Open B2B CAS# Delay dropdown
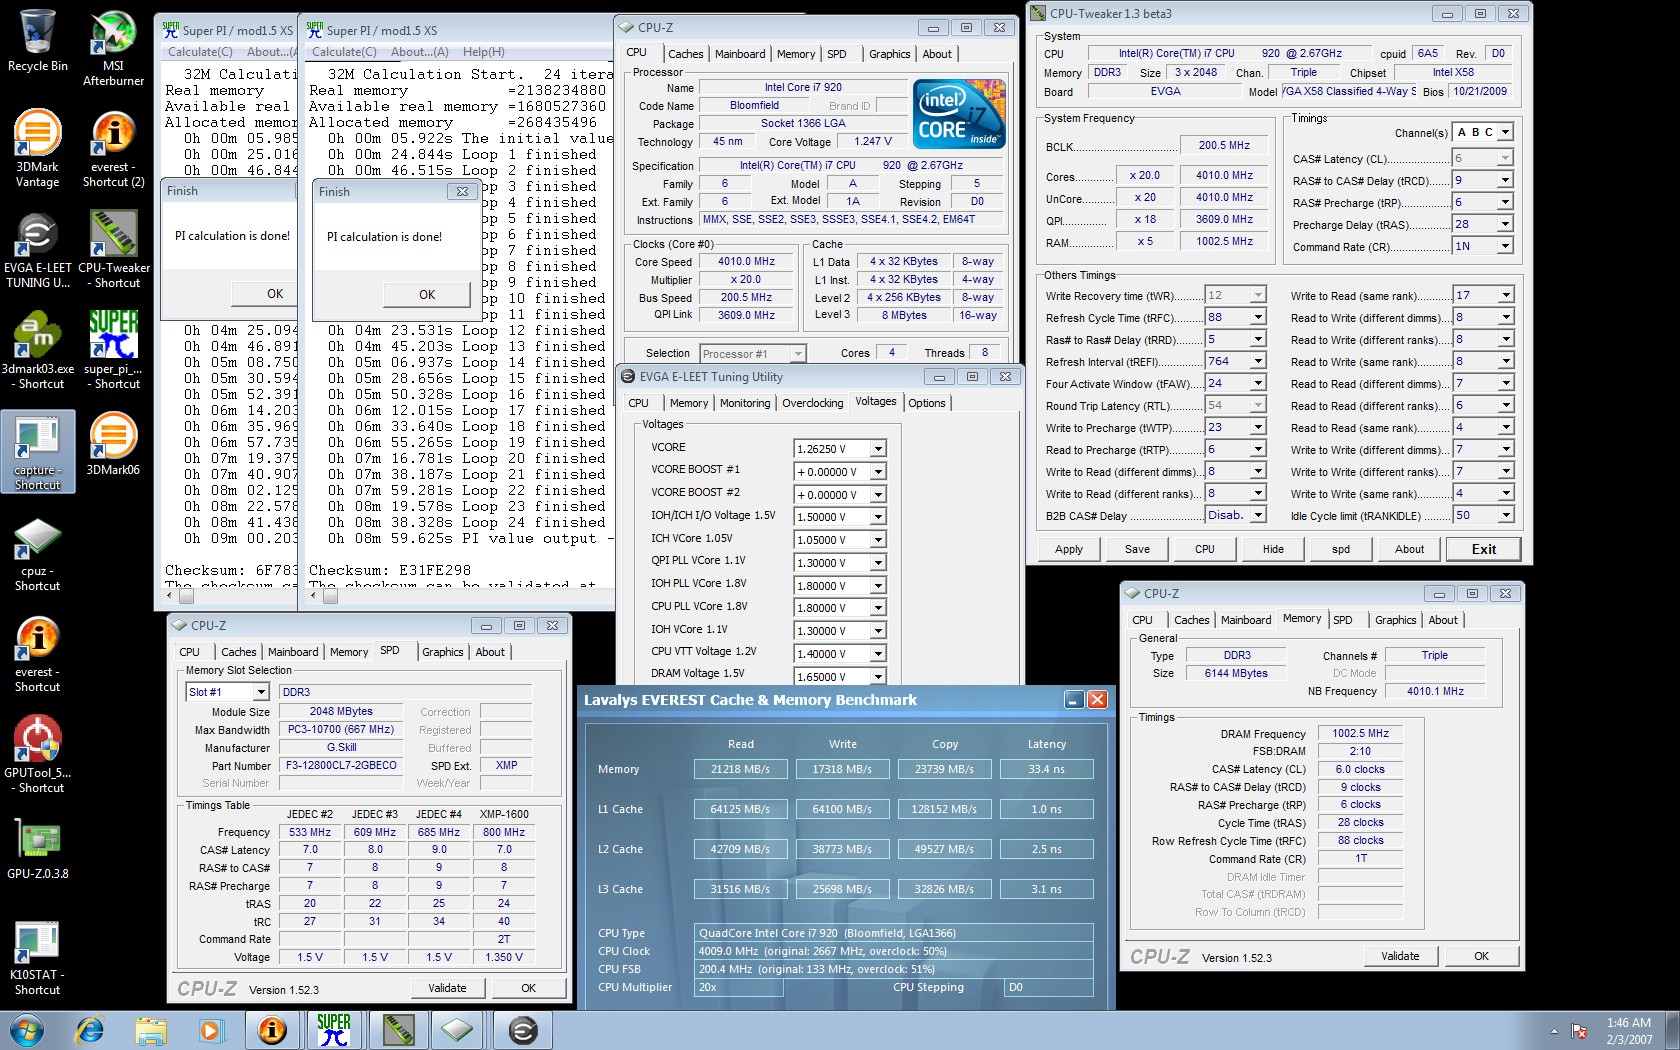1680x1050 pixels. [1258, 515]
